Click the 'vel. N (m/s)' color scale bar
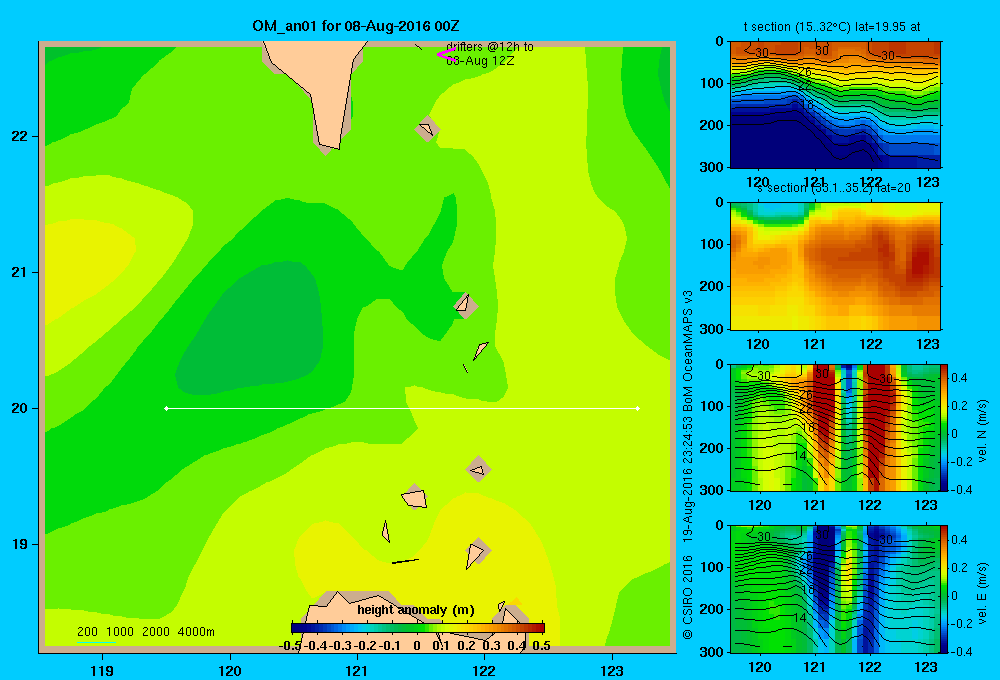 pos(944,427)
